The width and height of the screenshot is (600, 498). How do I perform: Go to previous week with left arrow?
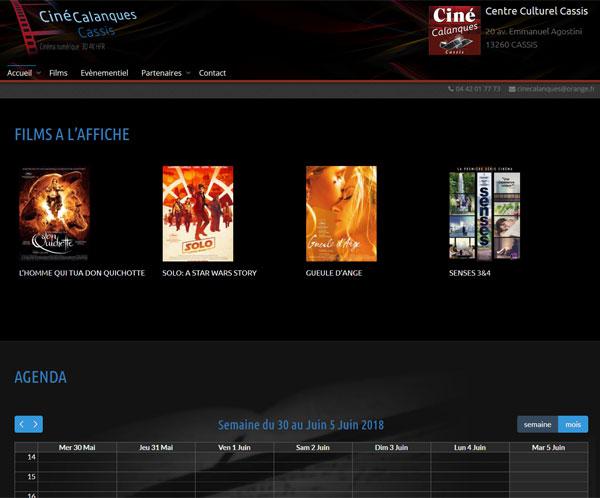[22, 424]
